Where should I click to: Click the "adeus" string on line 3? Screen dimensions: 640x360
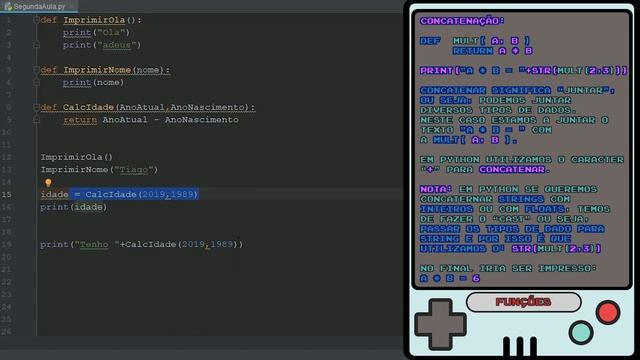(116, 45)
